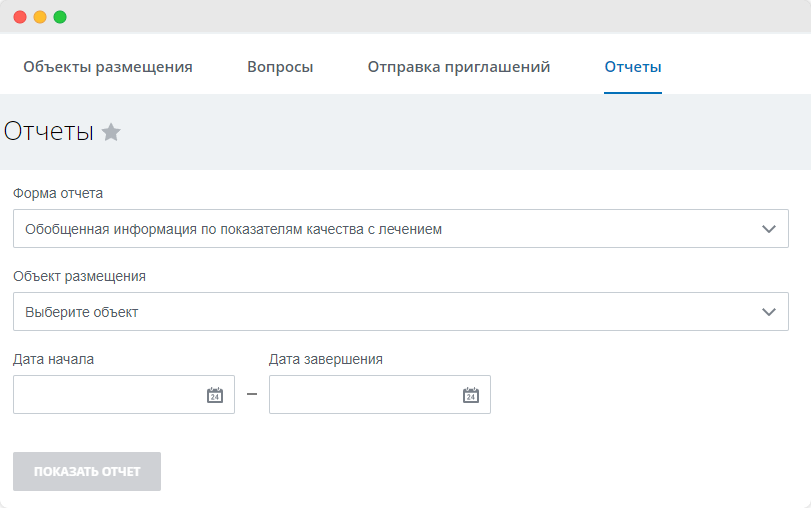The width and height of the screenshot is (811, 508).
Task: Open the calendar for Дата начала
Action: (x=215, y=395)
